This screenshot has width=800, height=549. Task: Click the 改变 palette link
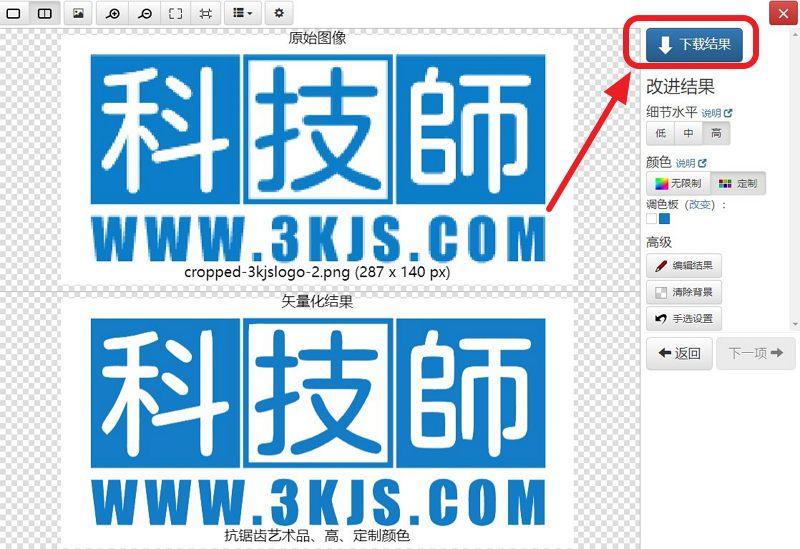click(x=699, y=205)
